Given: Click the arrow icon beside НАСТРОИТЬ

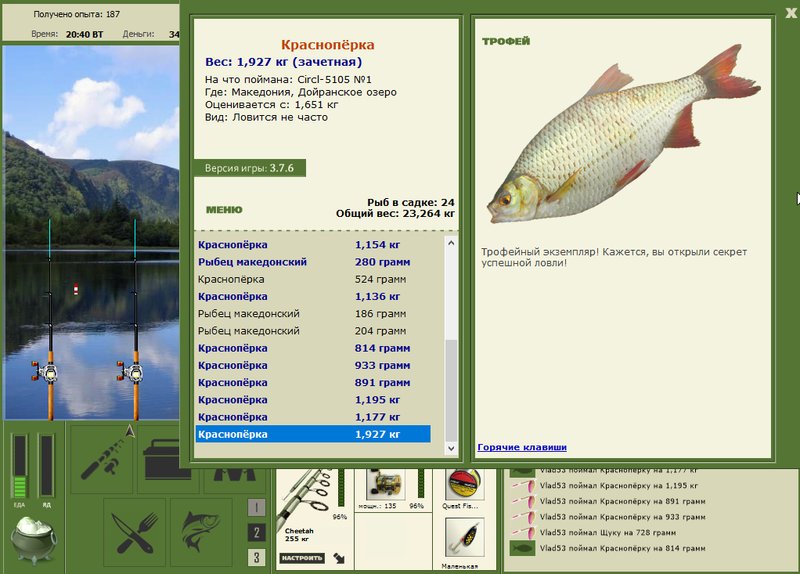Looking at the screenshot, I should pos(339,558).
